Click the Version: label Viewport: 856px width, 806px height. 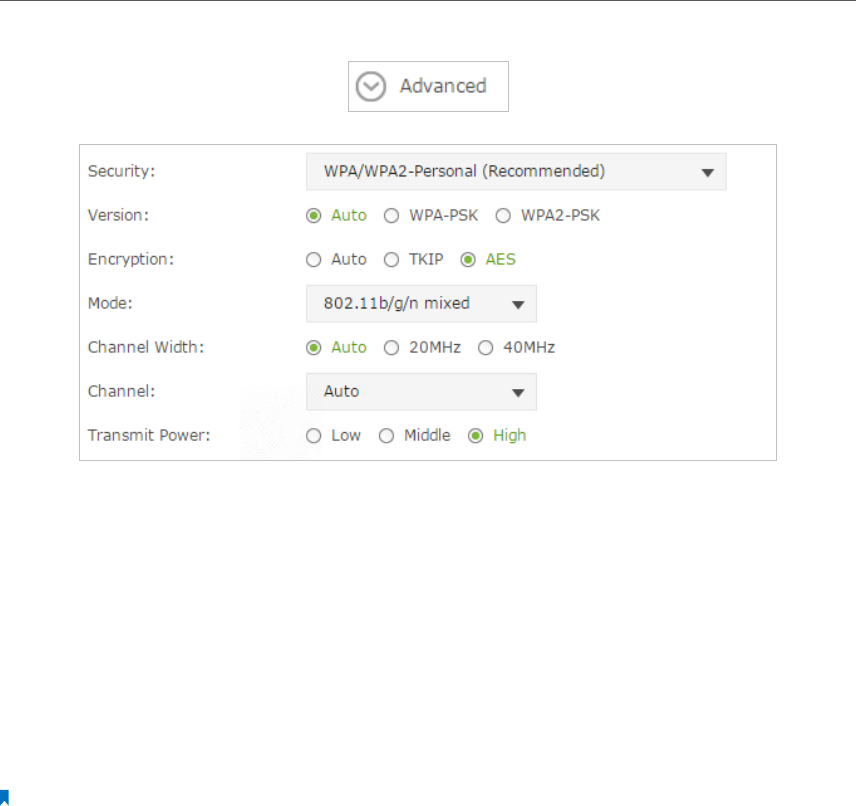click(118, 216)
